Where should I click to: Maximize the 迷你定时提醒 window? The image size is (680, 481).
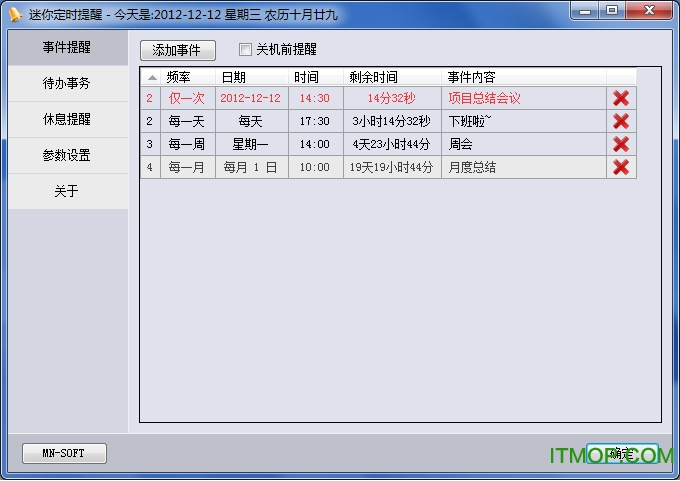[612, 11]
